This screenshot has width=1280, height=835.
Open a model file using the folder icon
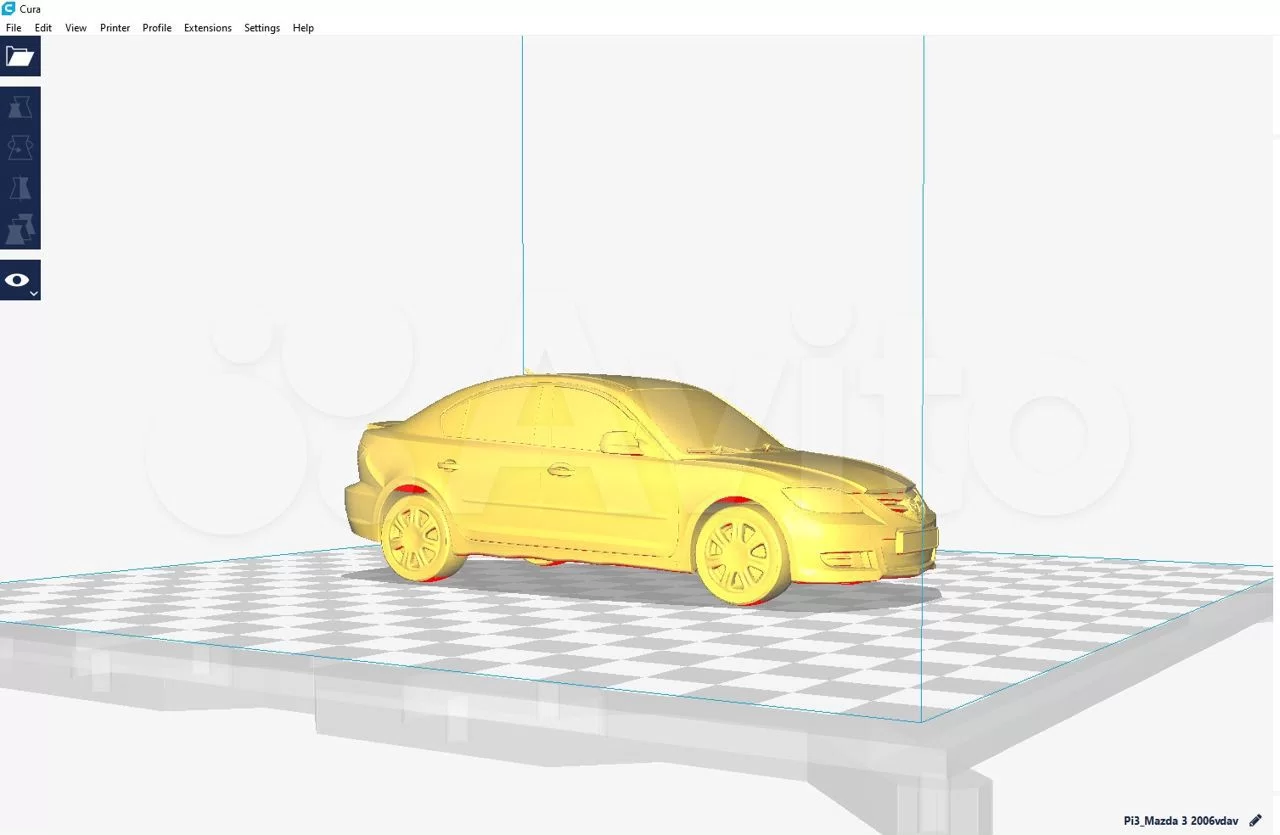19,56
